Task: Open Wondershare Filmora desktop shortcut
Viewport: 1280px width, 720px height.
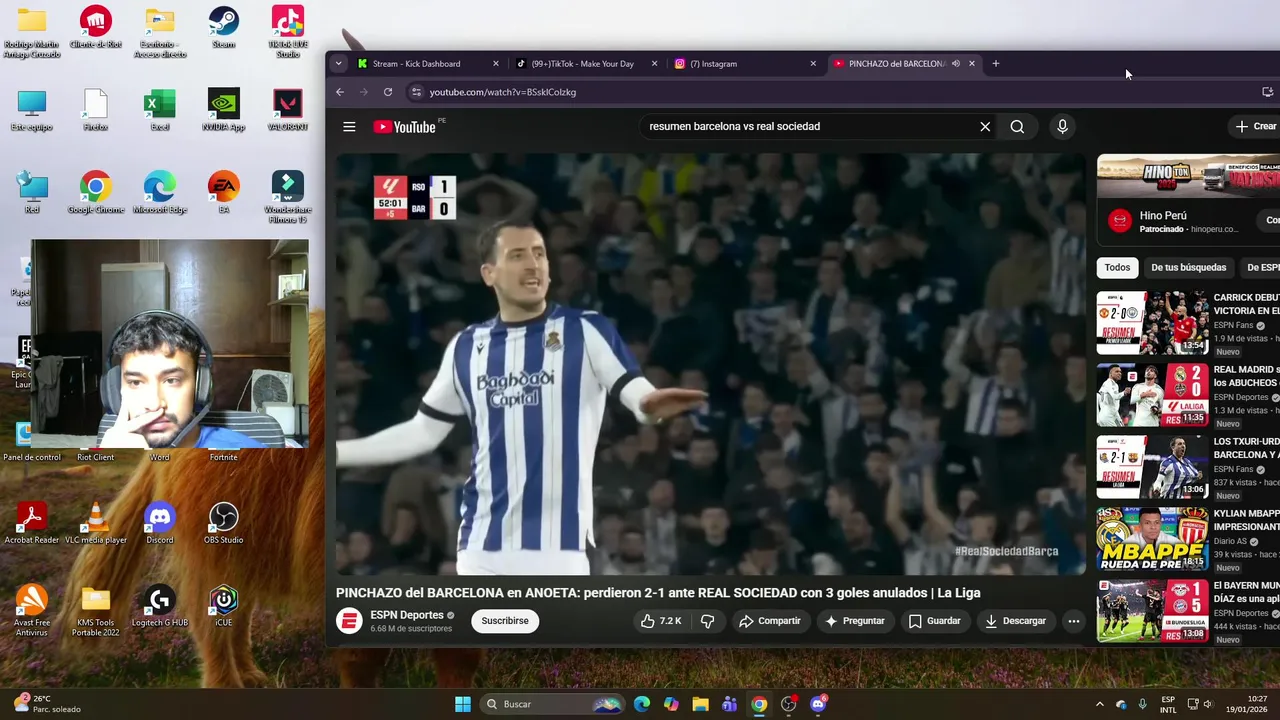Action: 288,197
